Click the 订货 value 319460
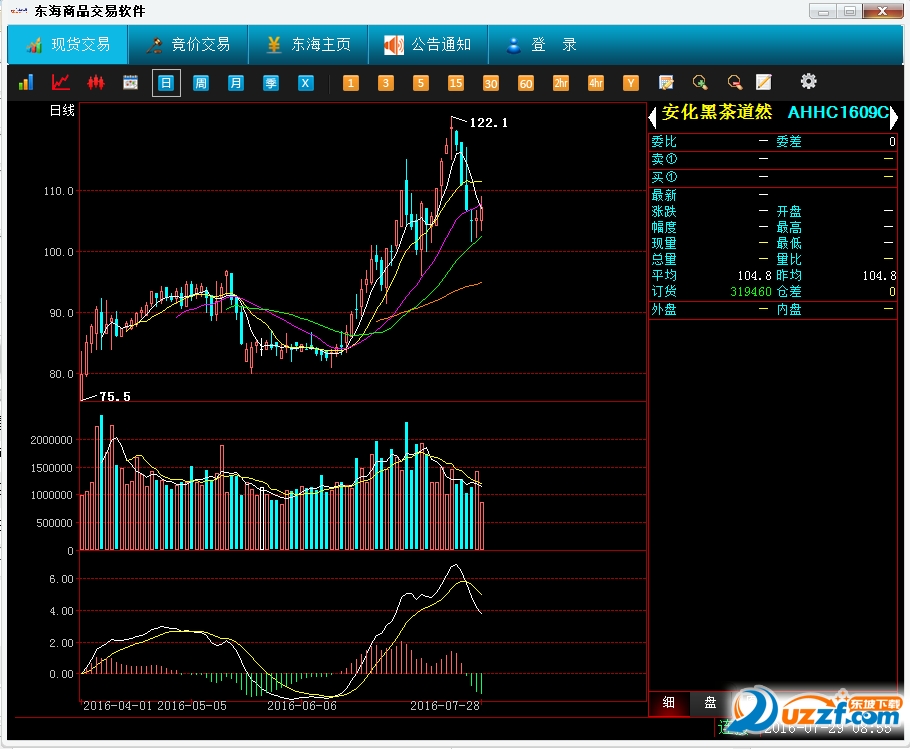Viewport: 910px width, 749px height. coord(751,292)
